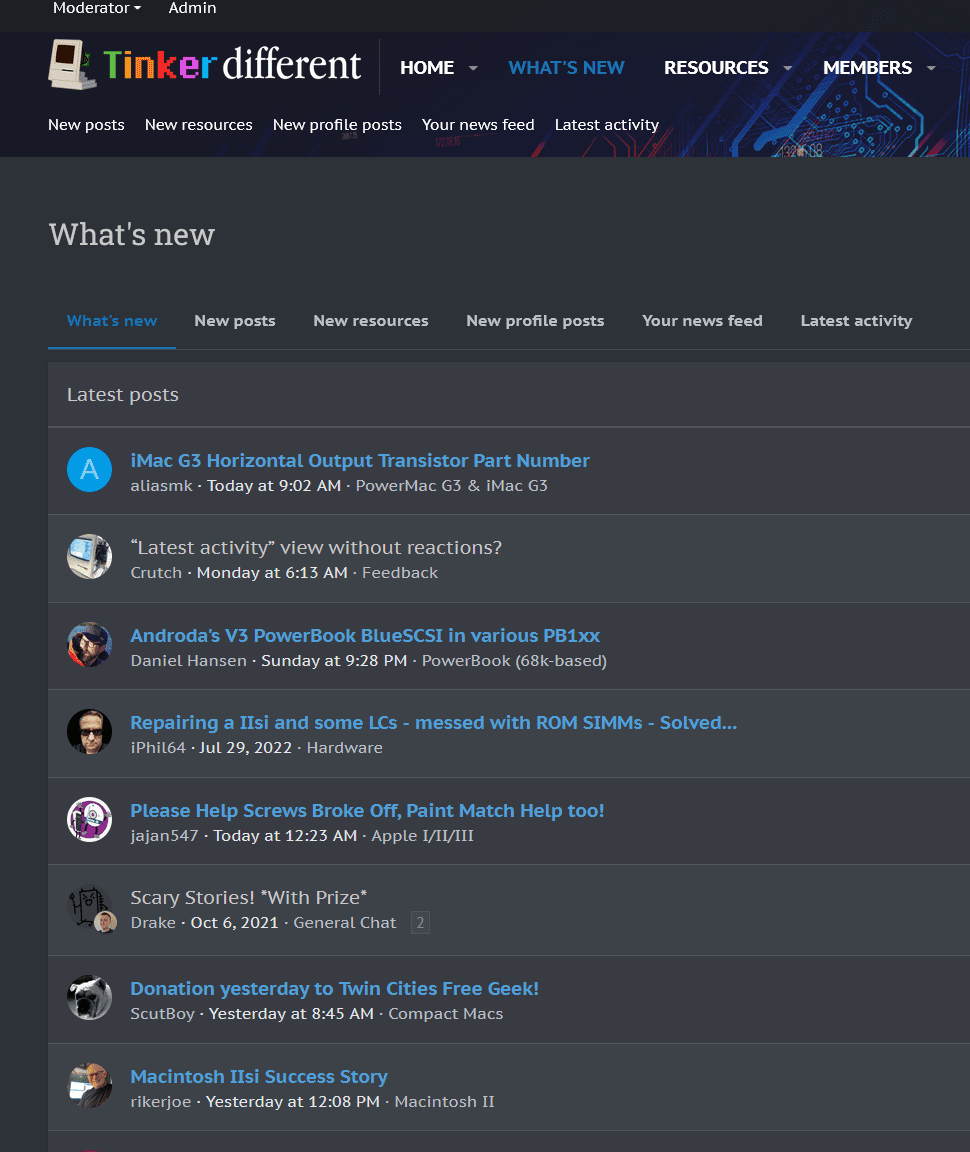The height and width of the screenshot is (1152, 970).
Task: Select the What's new tab
Action: click(112, 321)
